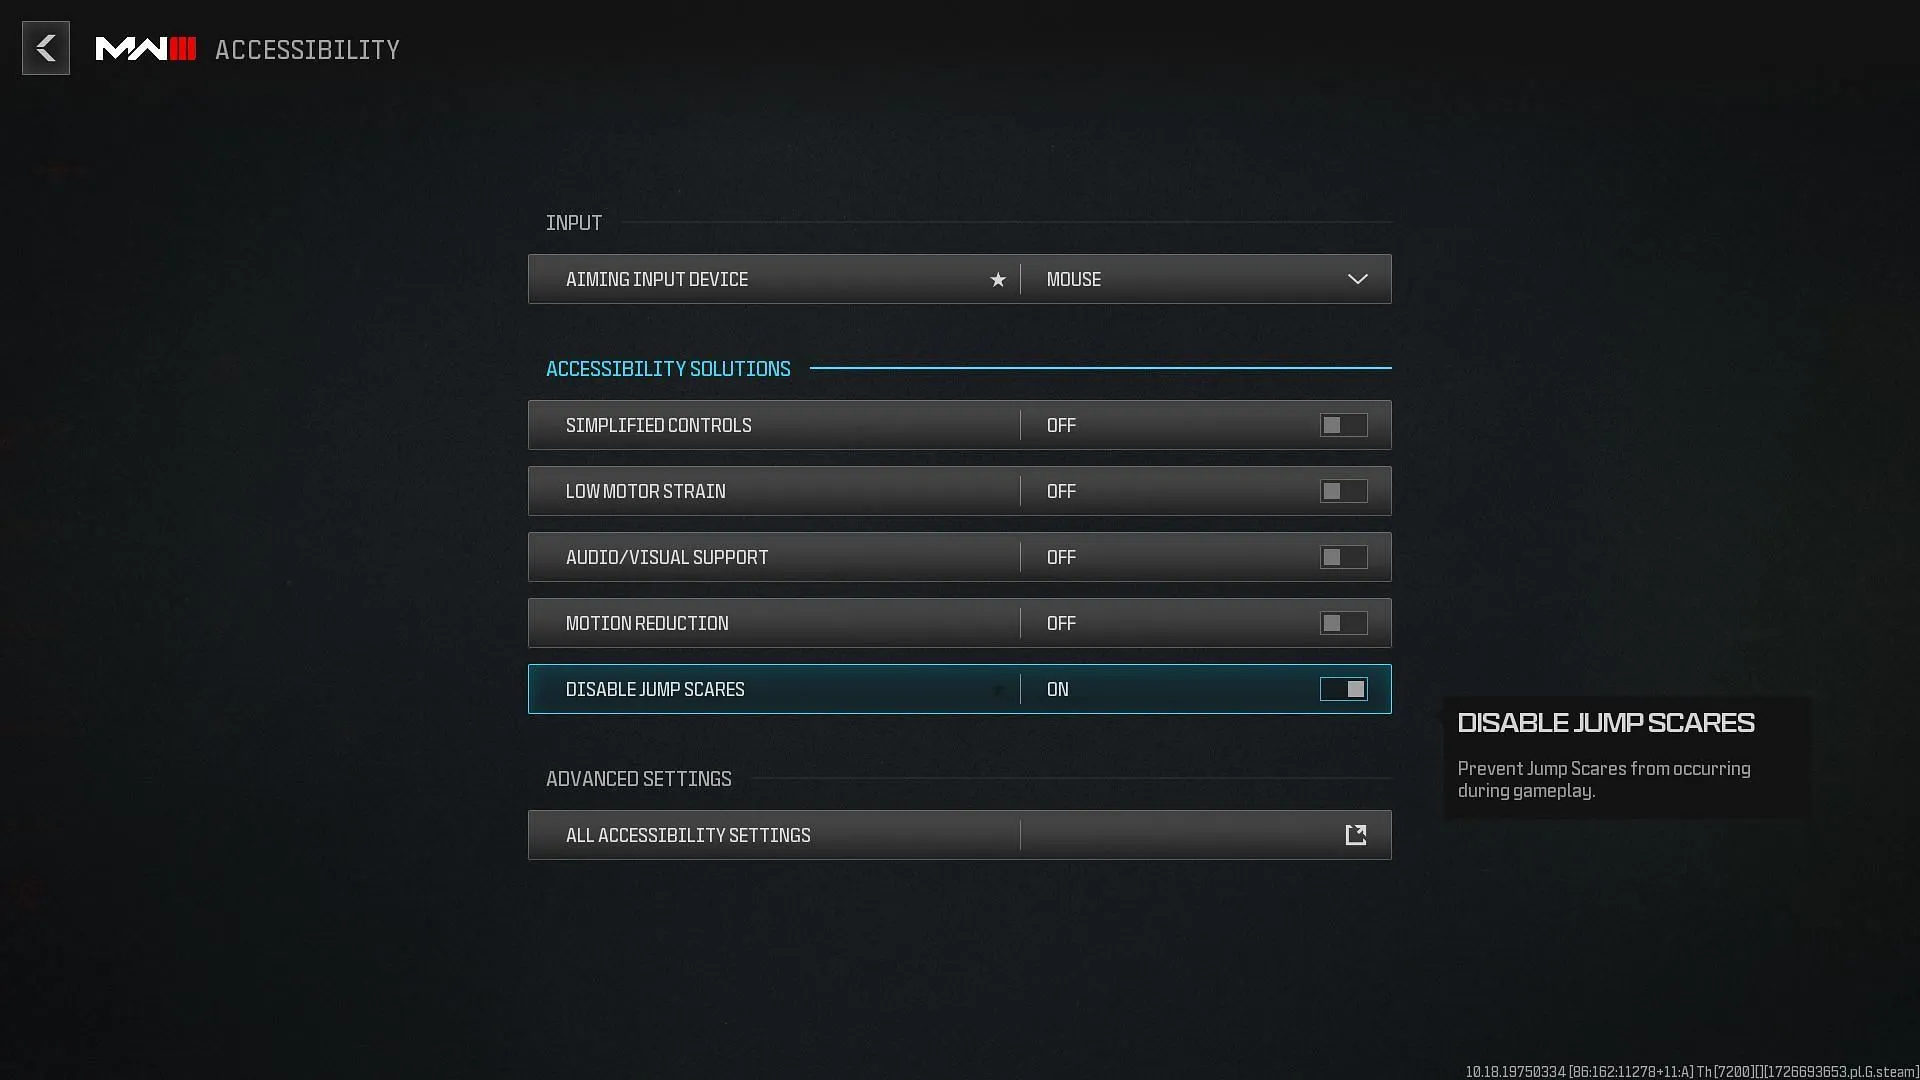Select Input section header

point(574,222)
